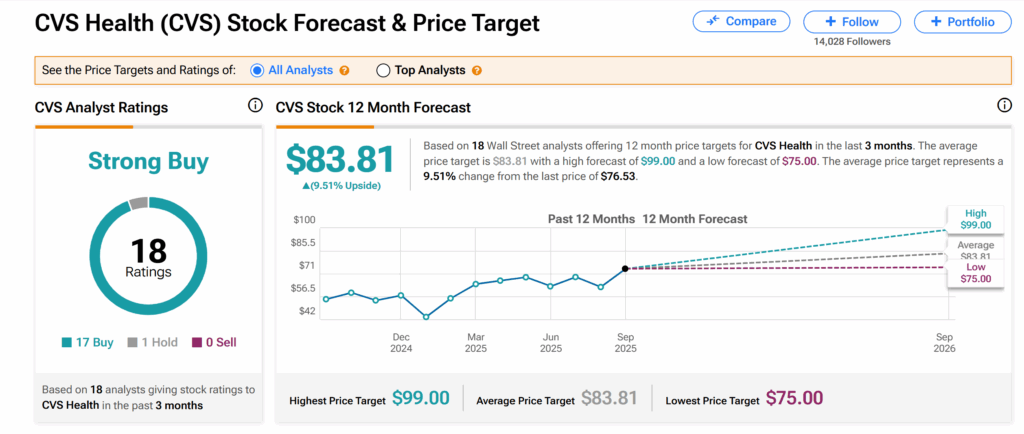Click last price $76.53 in description
Viewport: 1024px width, 434px height.
point(618,176)
